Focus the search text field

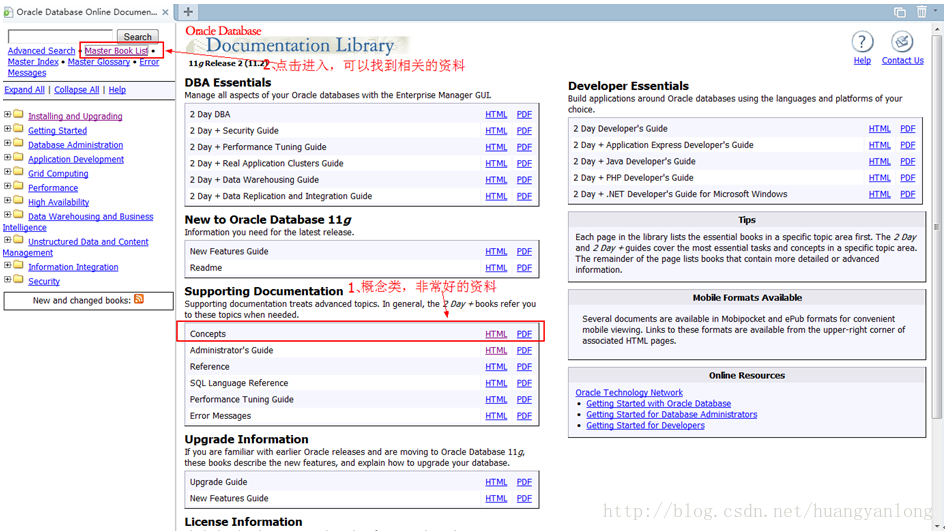[60, 37]
